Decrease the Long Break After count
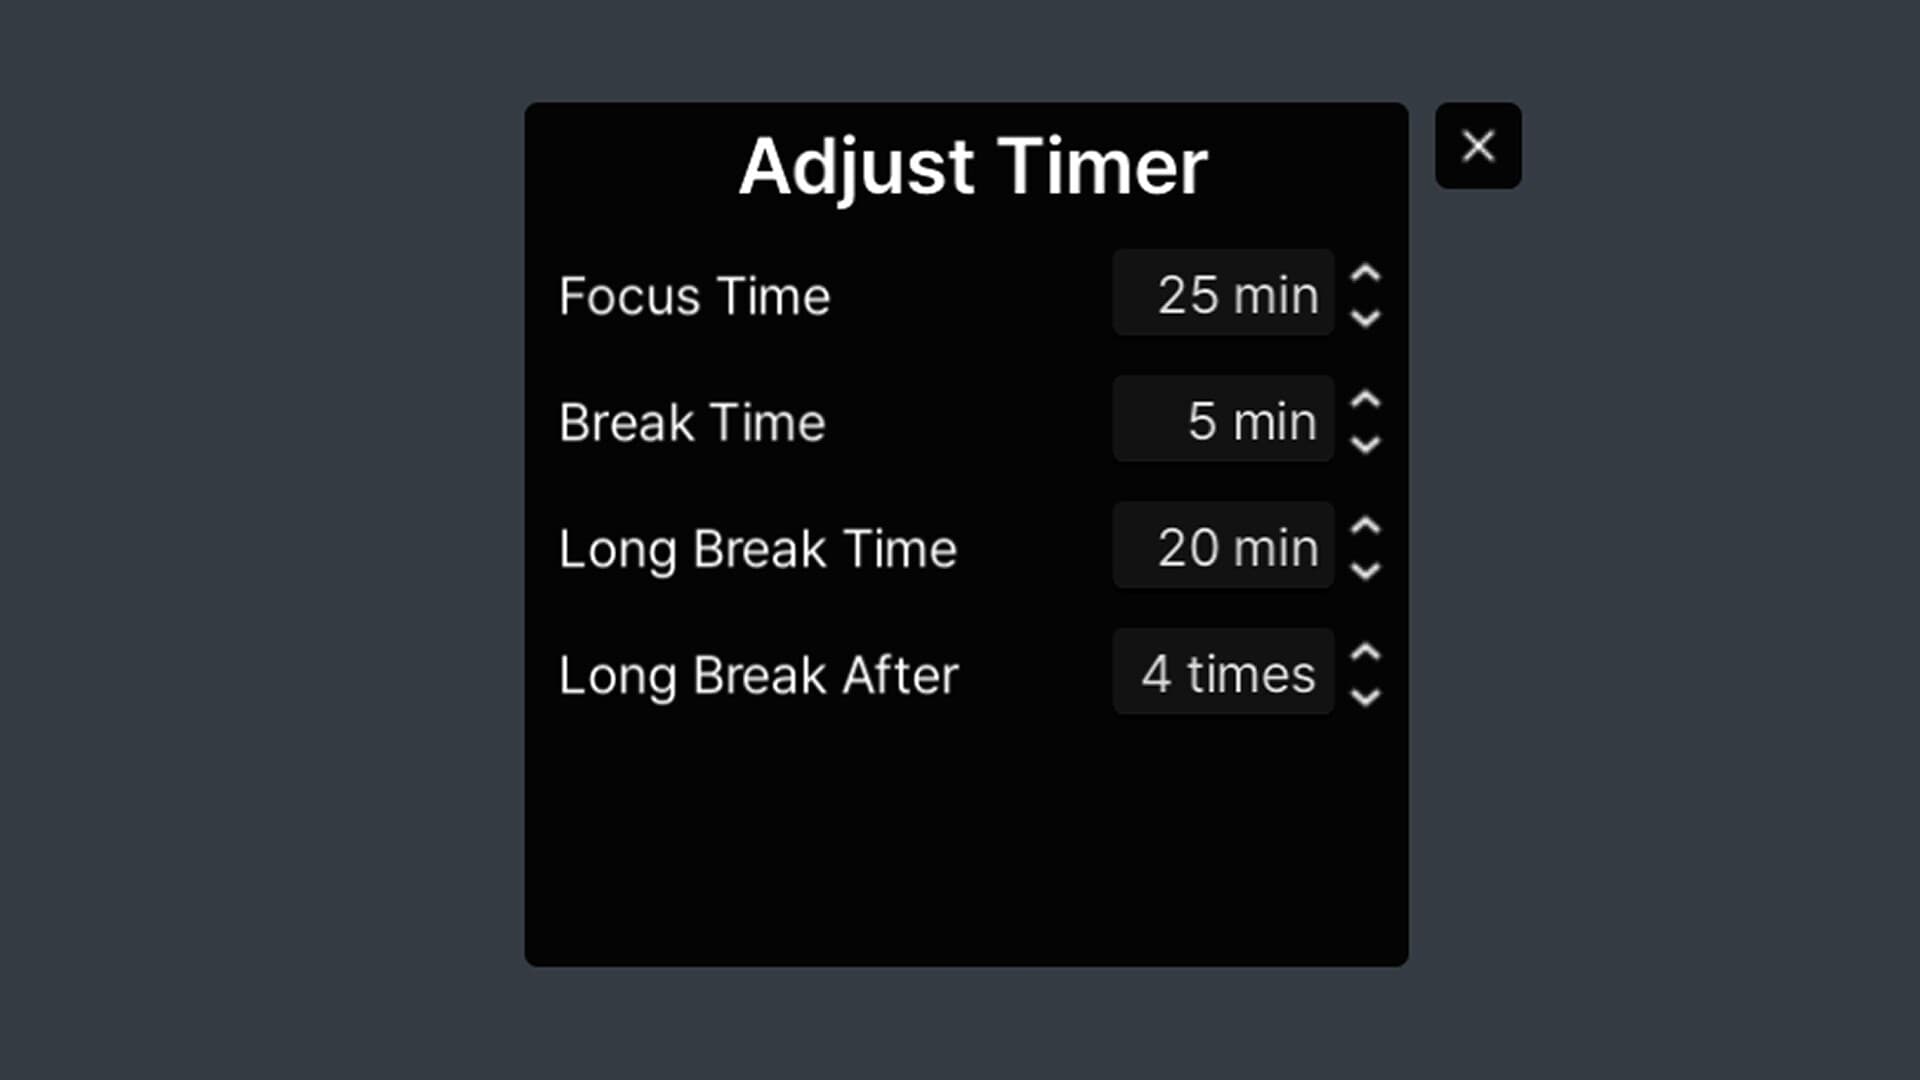 coord(1366,696)
